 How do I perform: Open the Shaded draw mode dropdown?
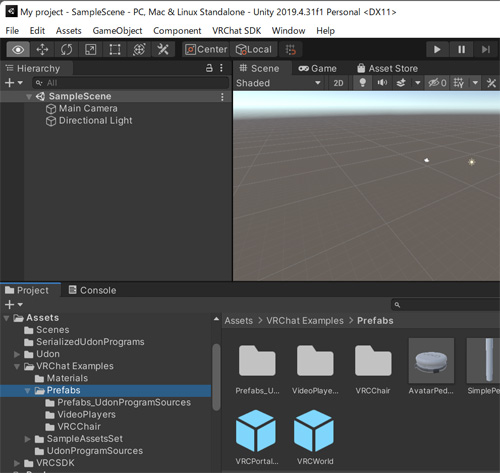tap(279, 83)
